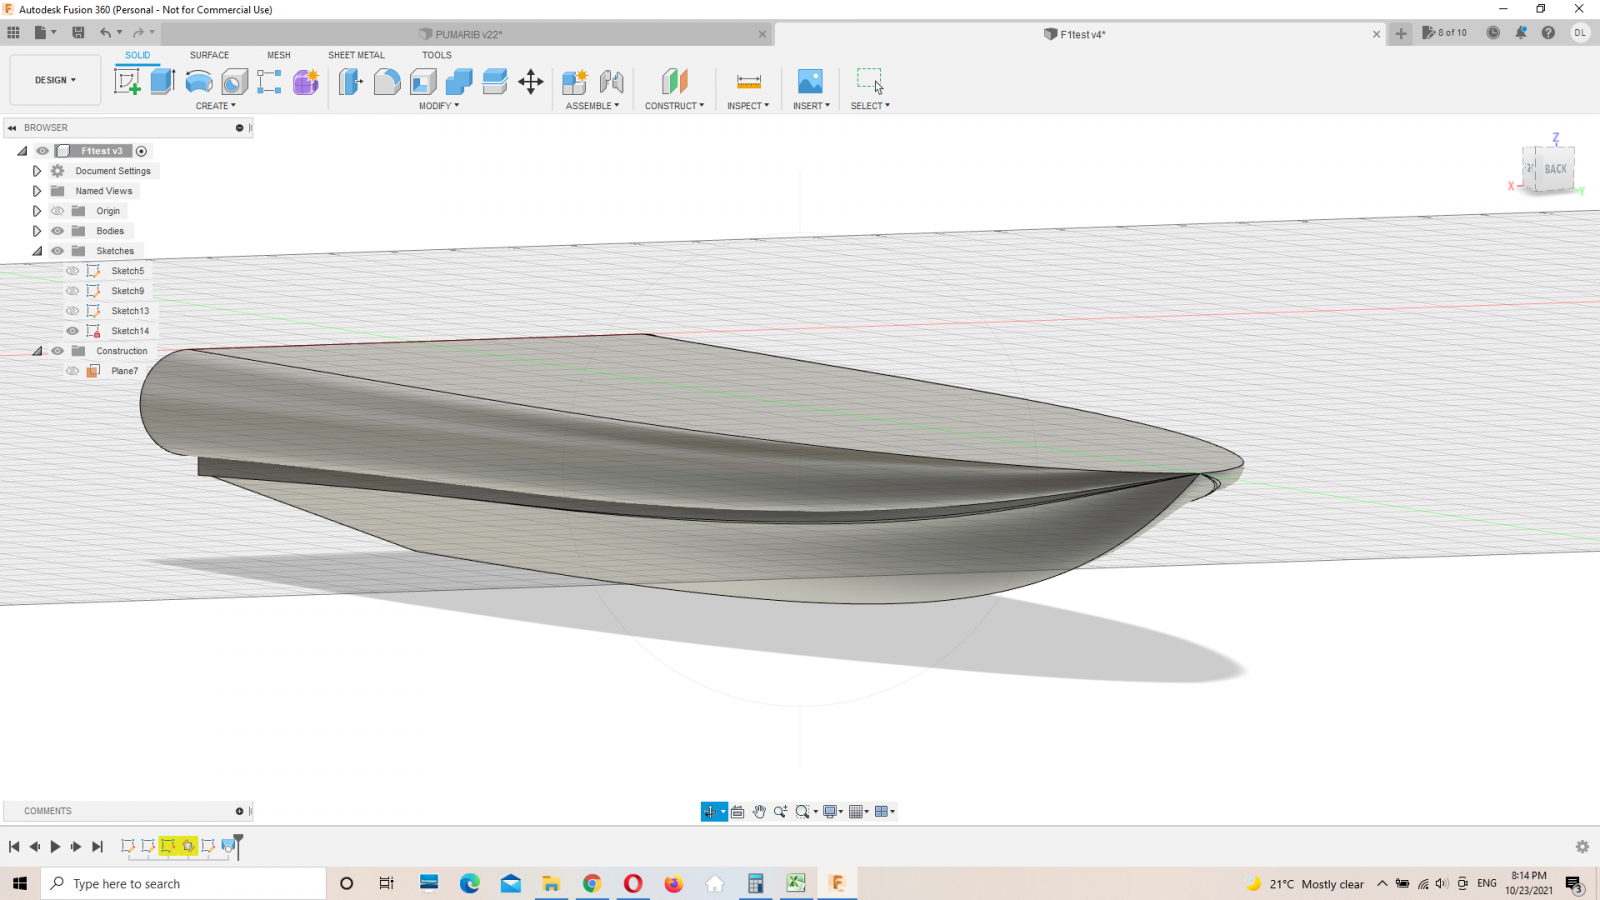Open the Help question mark icon

(1548, 33)
